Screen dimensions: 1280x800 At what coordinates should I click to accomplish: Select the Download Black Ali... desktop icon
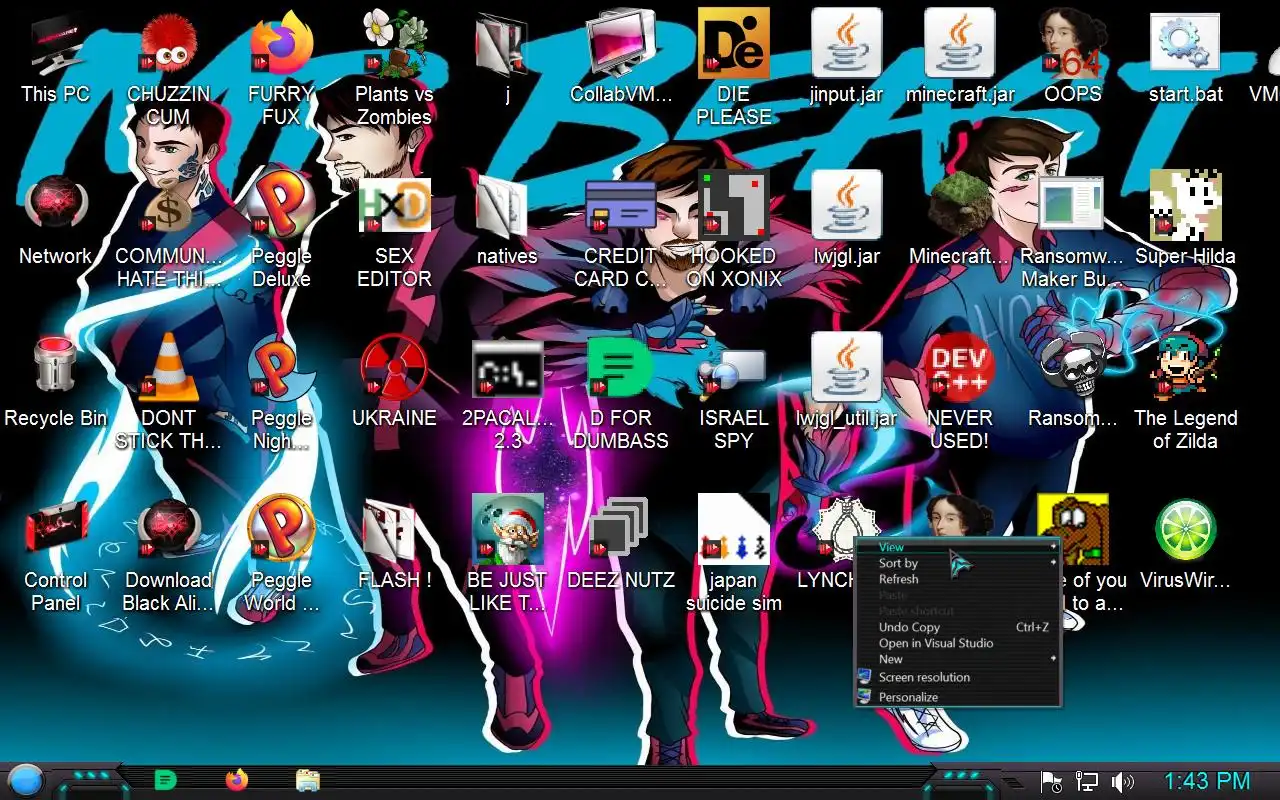tap(168, 530)
